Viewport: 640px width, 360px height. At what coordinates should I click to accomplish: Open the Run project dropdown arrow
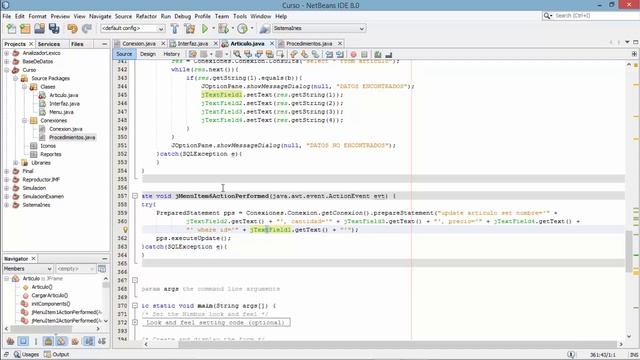pos(213,29)
